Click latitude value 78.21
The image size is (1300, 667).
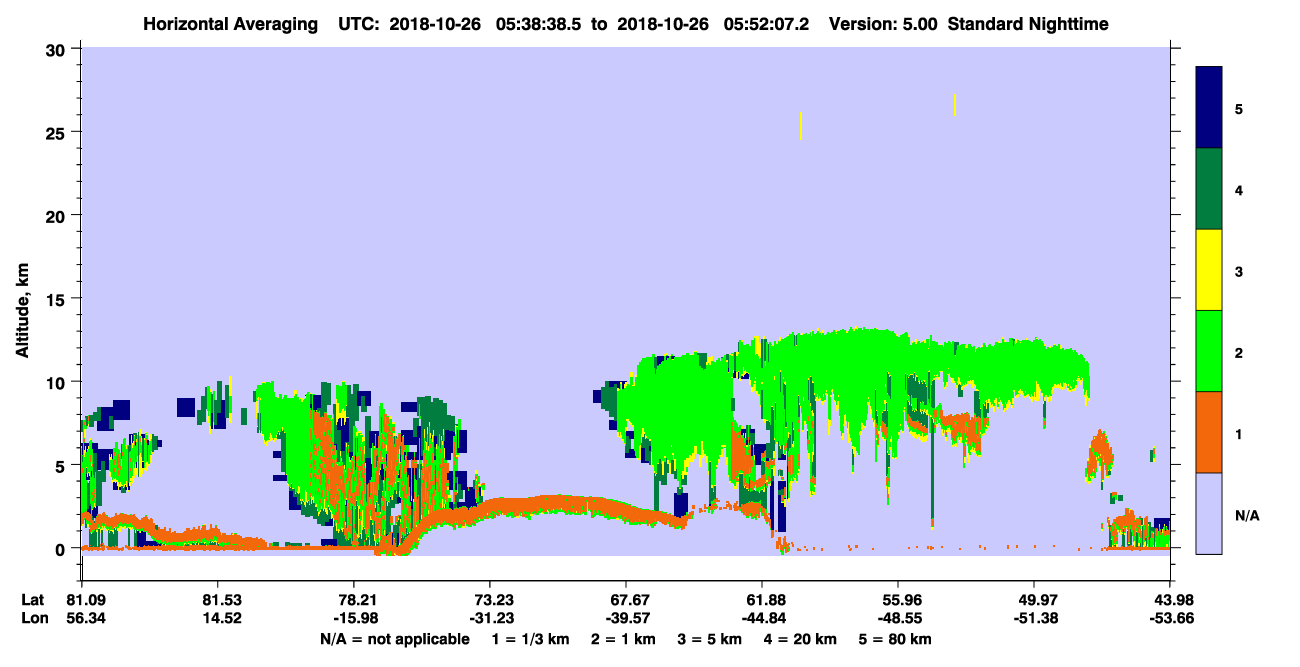(354, 600)
